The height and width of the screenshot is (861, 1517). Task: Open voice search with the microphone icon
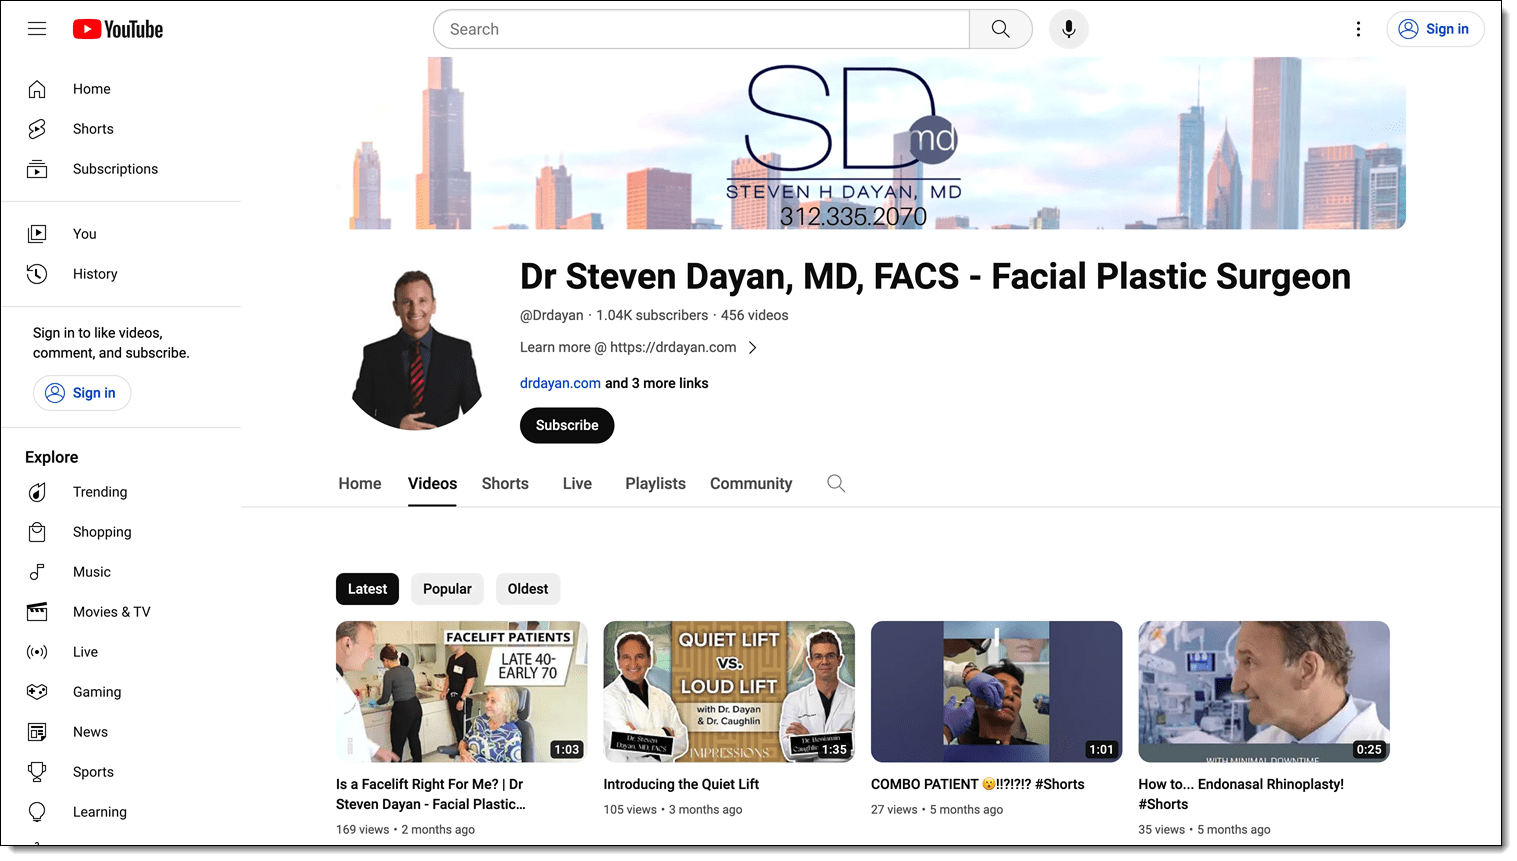click(1068, 29)
